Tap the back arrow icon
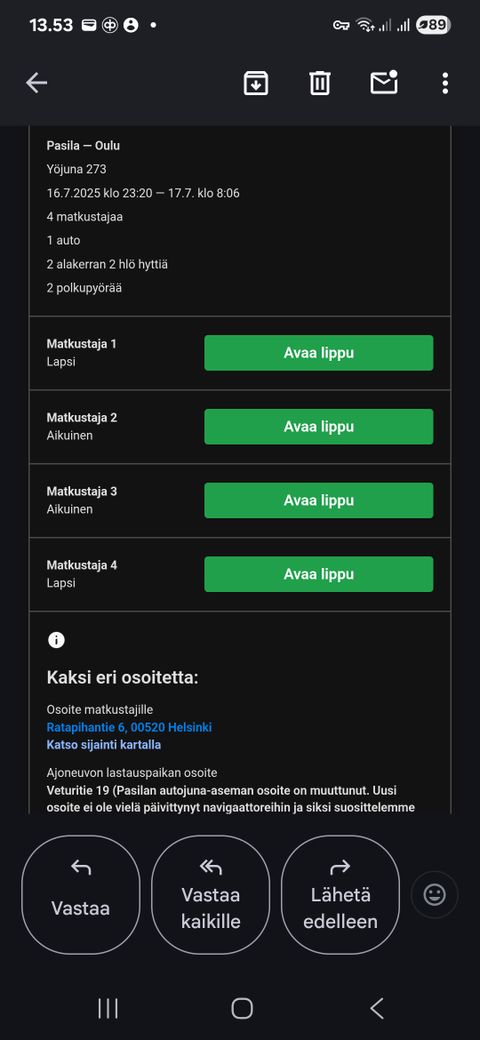480x1040 pixels. [x=36, y=83]
